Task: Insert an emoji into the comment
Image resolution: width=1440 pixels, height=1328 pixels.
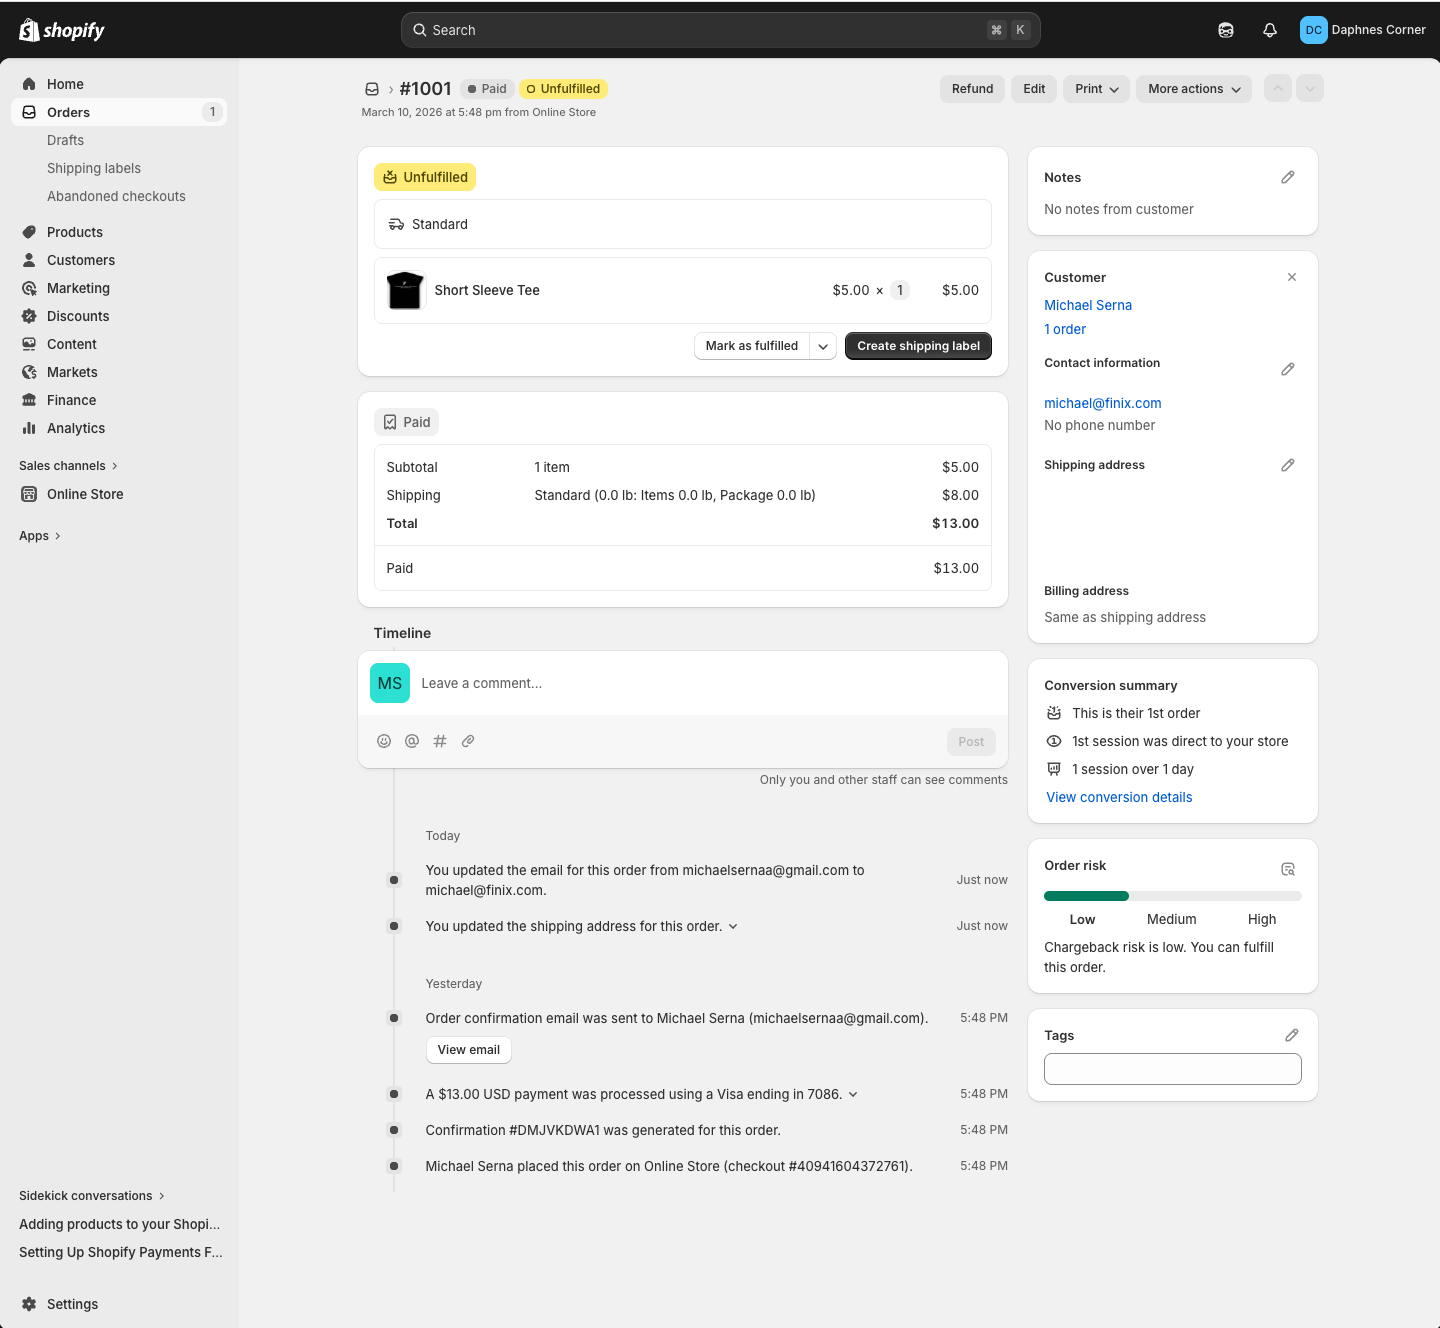Action: click(x=384, y=741)
